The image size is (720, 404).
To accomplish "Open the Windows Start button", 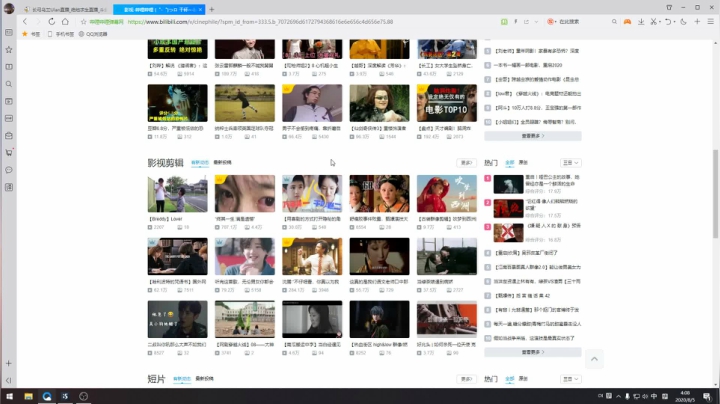I will point(9,396).
